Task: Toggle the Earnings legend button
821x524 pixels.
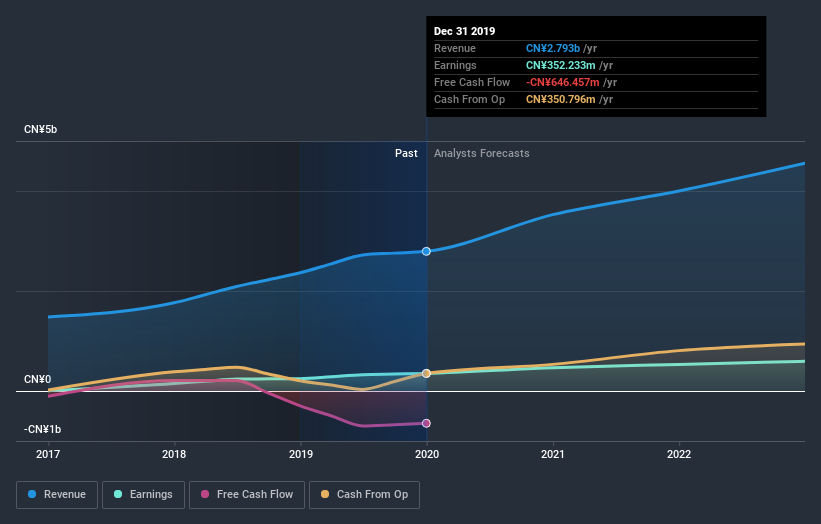Action: pyautogui.click(x=143, y=495)
